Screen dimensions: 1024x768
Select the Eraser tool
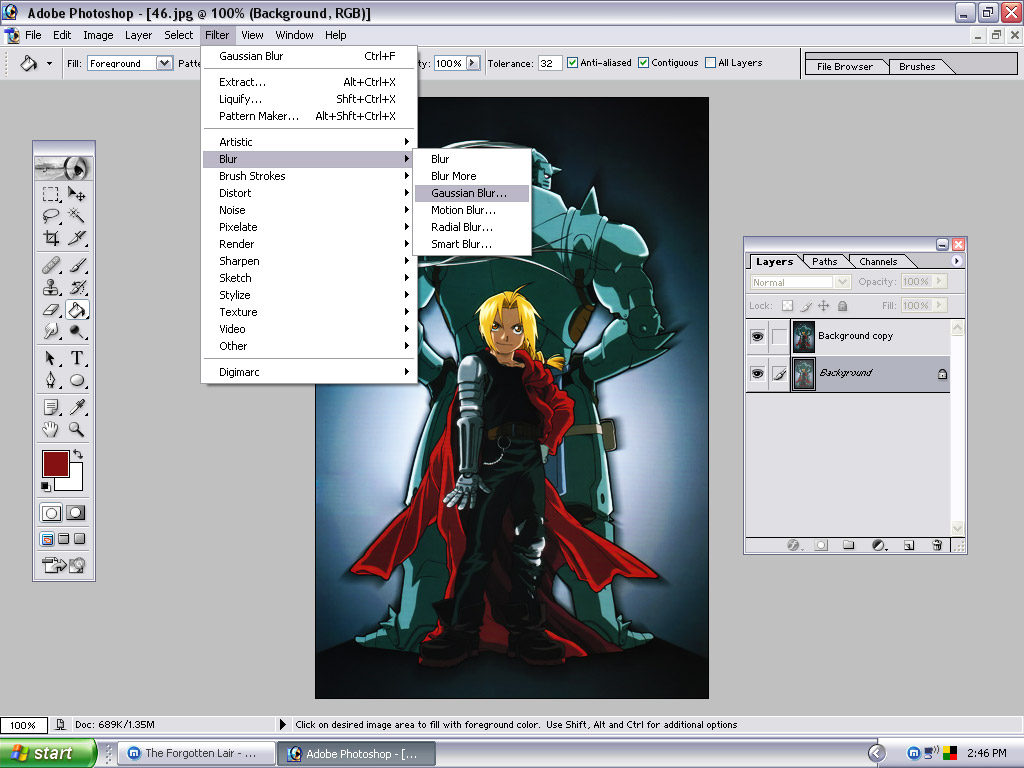coord(51,310)
